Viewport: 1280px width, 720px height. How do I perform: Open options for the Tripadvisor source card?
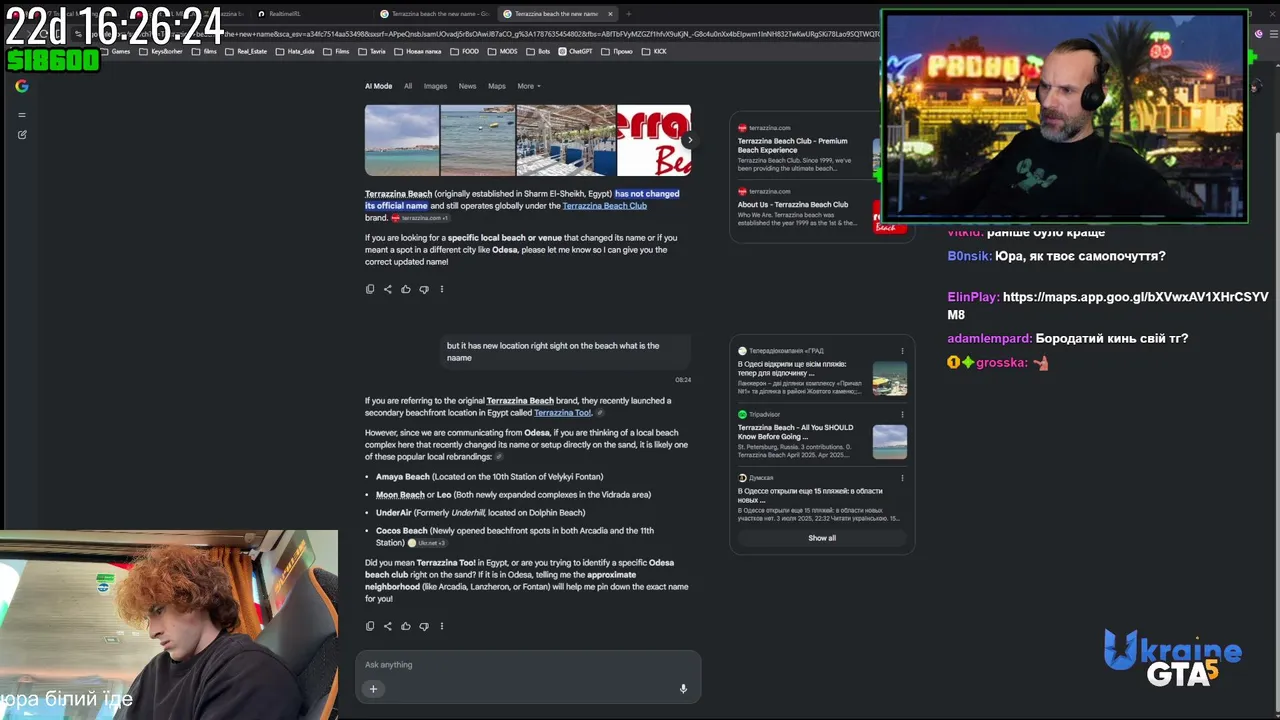[x=902, y=414]
